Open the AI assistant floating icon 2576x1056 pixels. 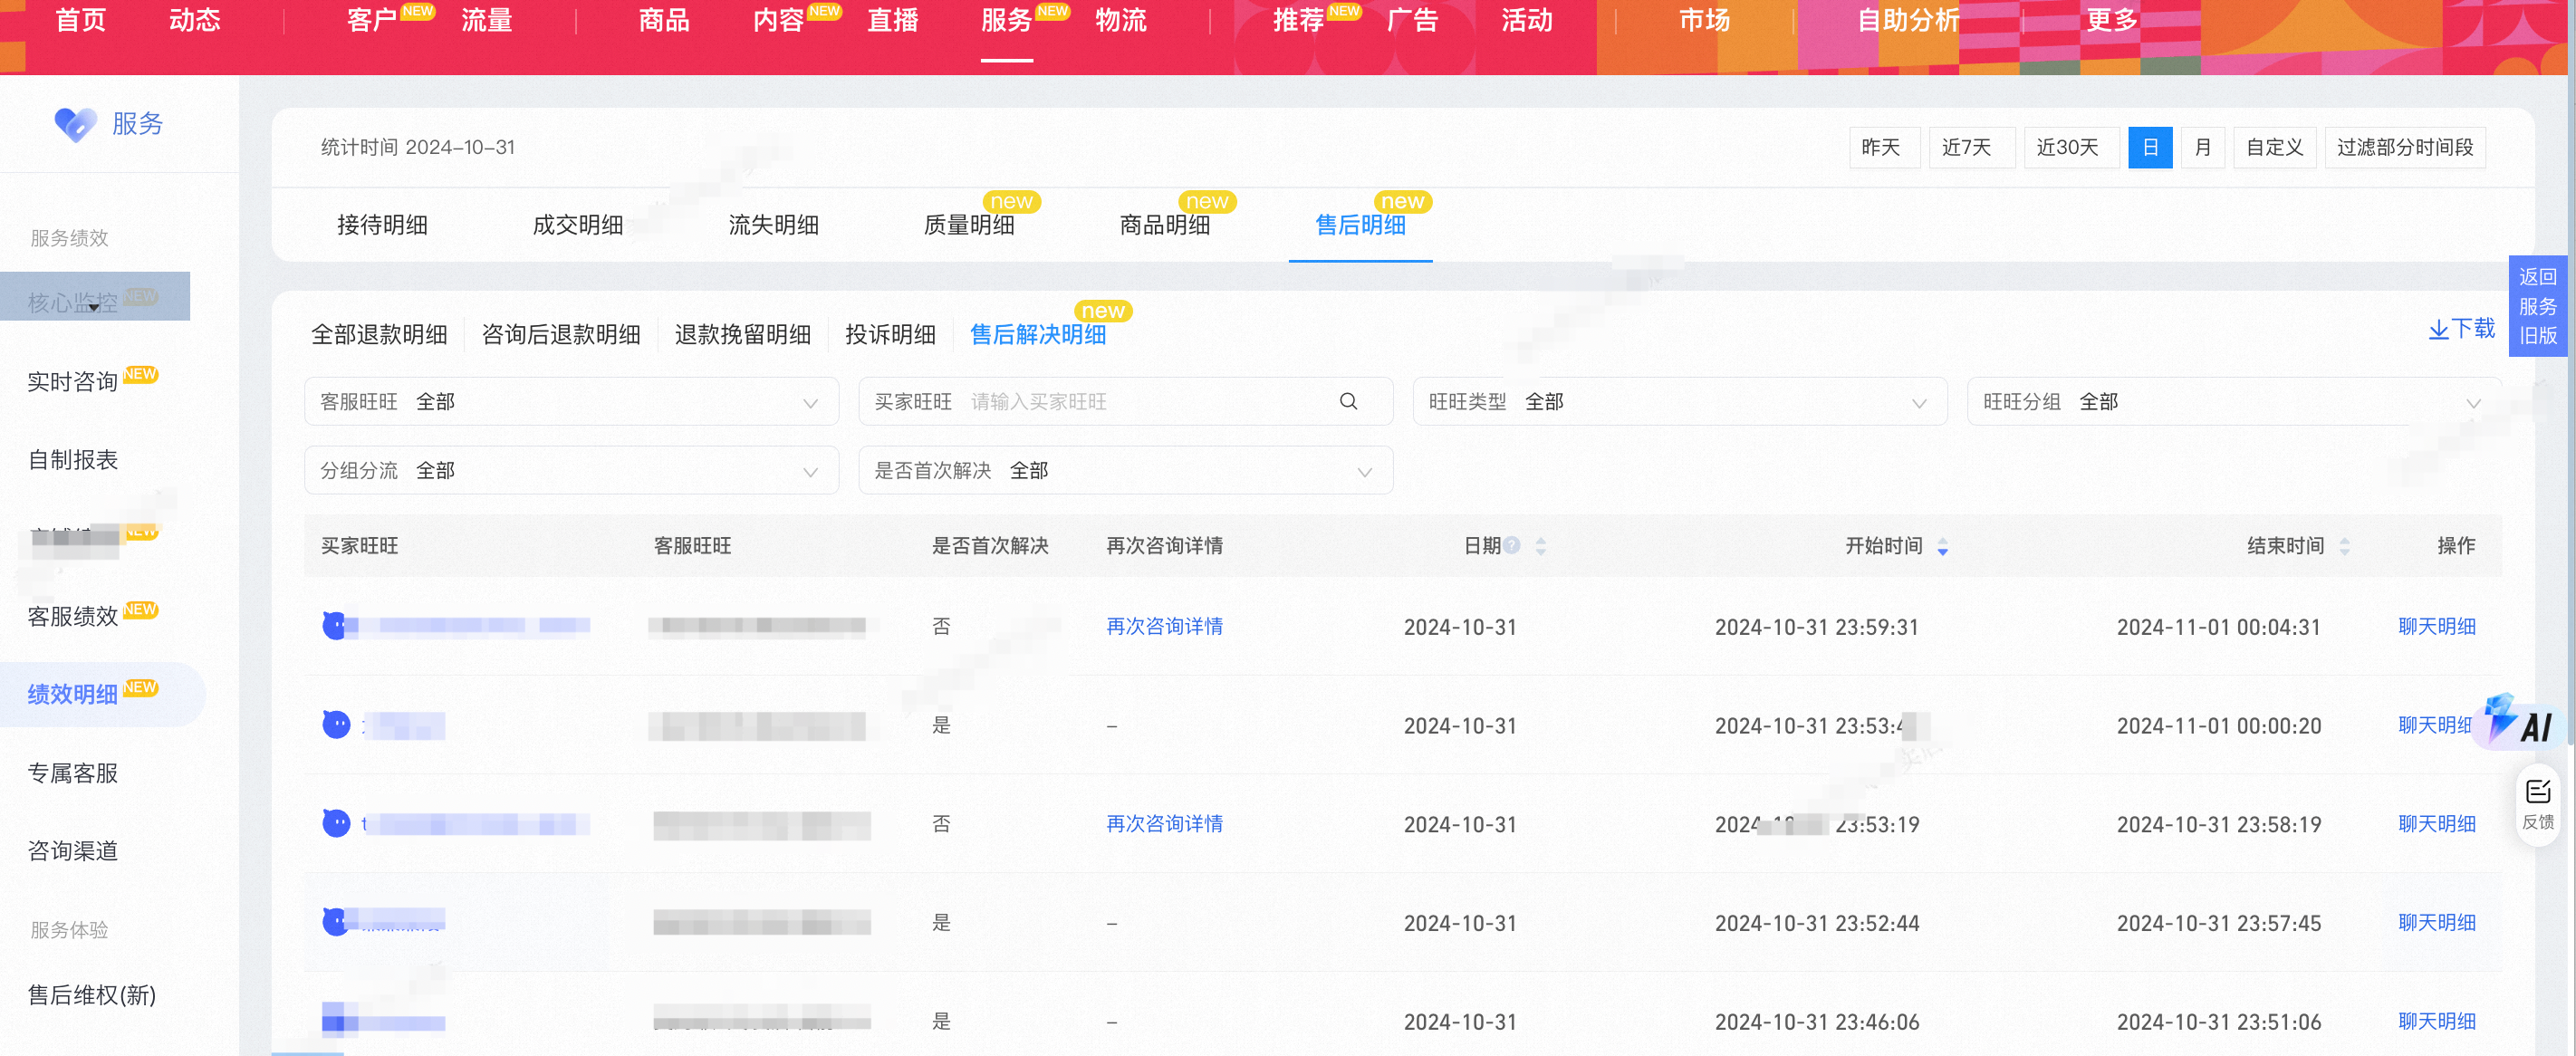(x=2520, y=720)
